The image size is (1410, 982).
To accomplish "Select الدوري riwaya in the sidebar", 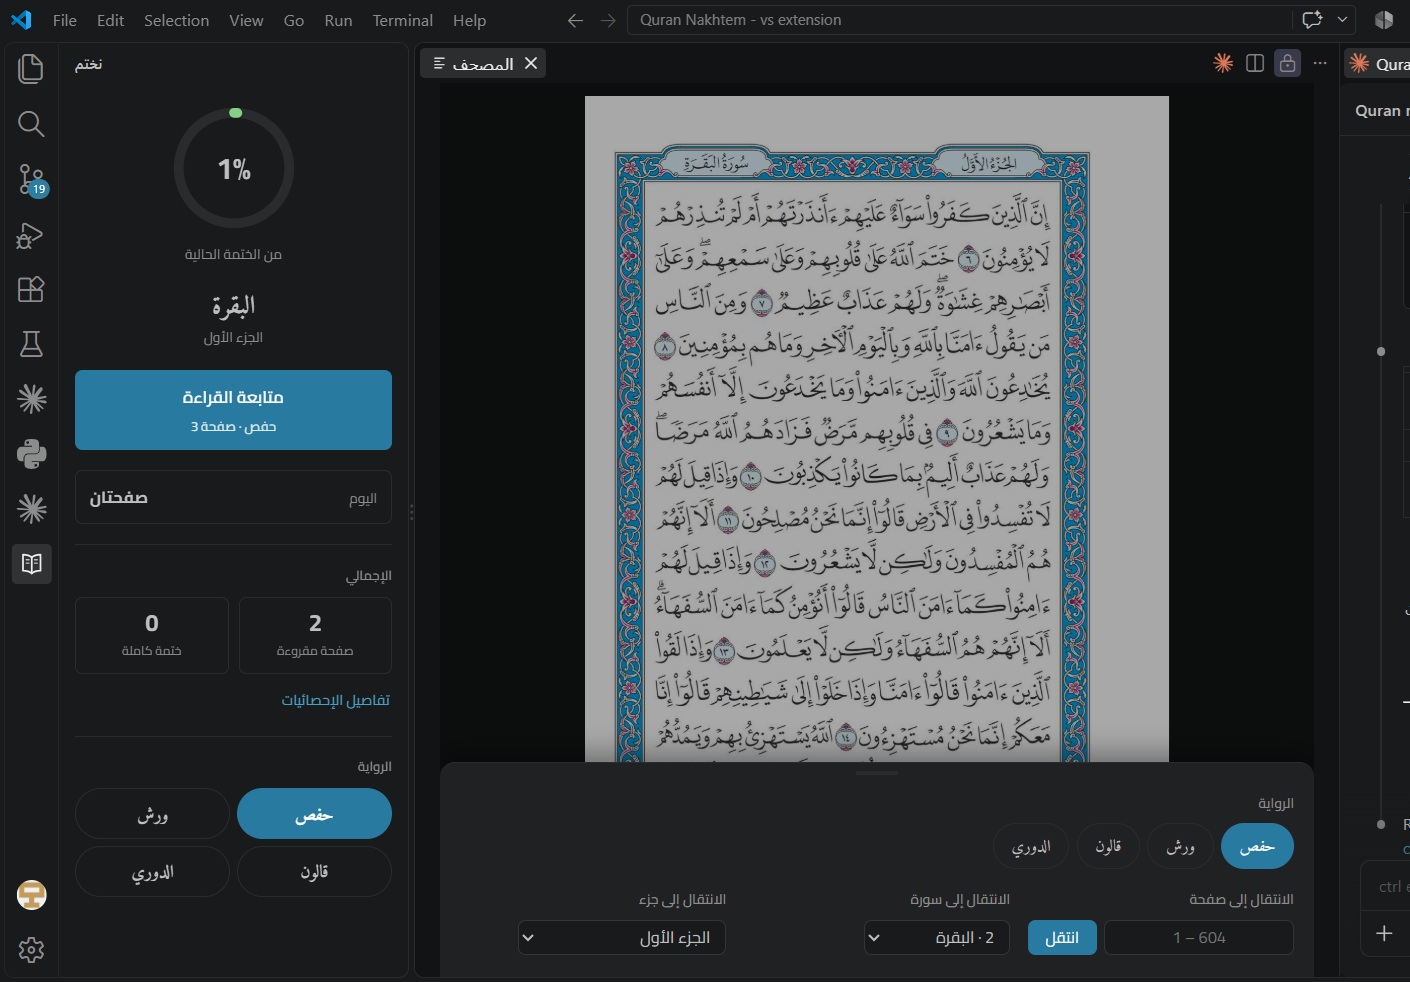I will click(152, 872).
